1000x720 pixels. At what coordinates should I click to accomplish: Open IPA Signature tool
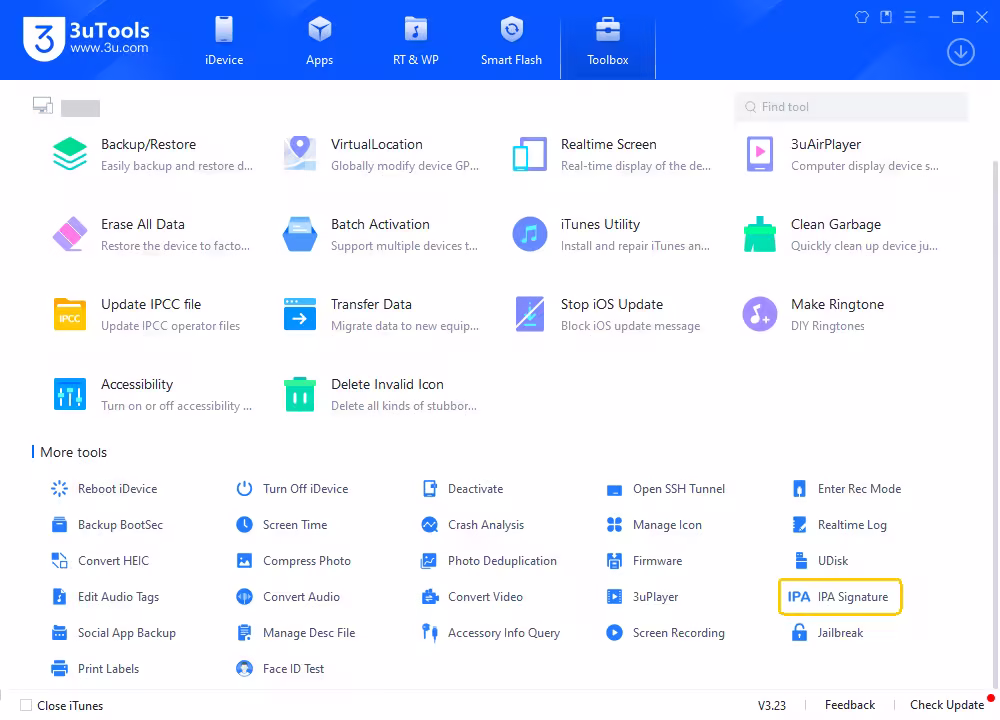point(840,597)
